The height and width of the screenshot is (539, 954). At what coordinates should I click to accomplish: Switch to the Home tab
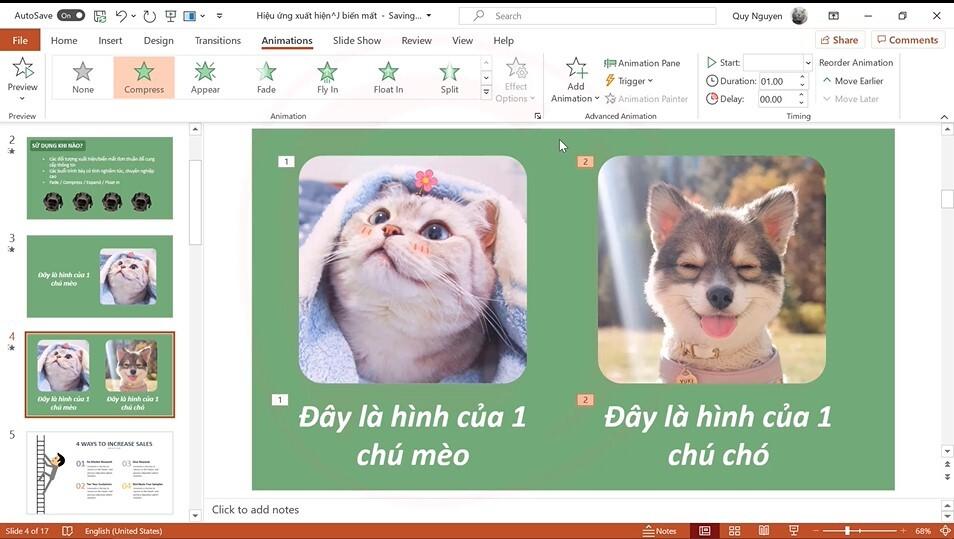point(64,40)
